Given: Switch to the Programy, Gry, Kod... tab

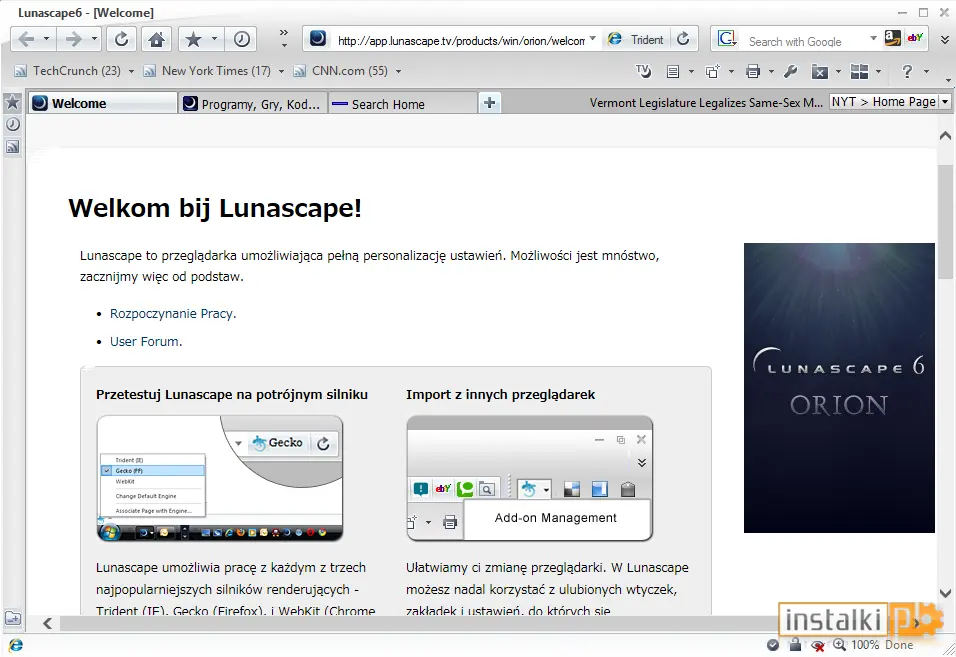Looking at the screenshot, I should [253, 104].
